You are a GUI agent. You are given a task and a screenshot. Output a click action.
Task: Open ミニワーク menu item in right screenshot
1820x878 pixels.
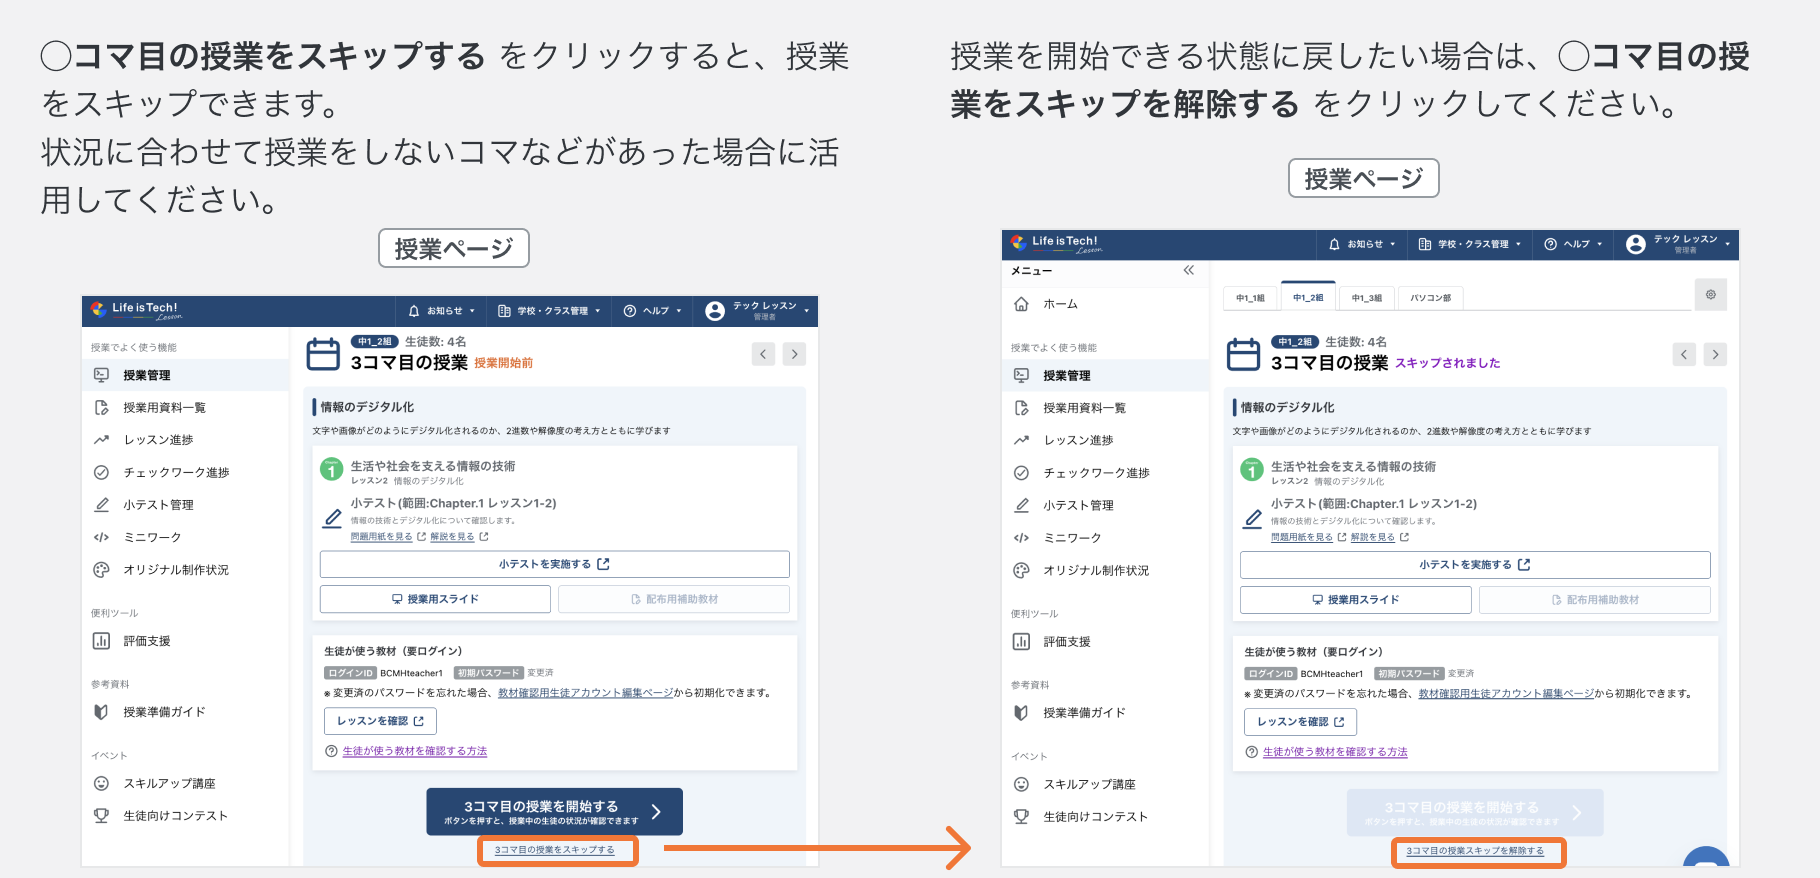(x=1106, y=538)
